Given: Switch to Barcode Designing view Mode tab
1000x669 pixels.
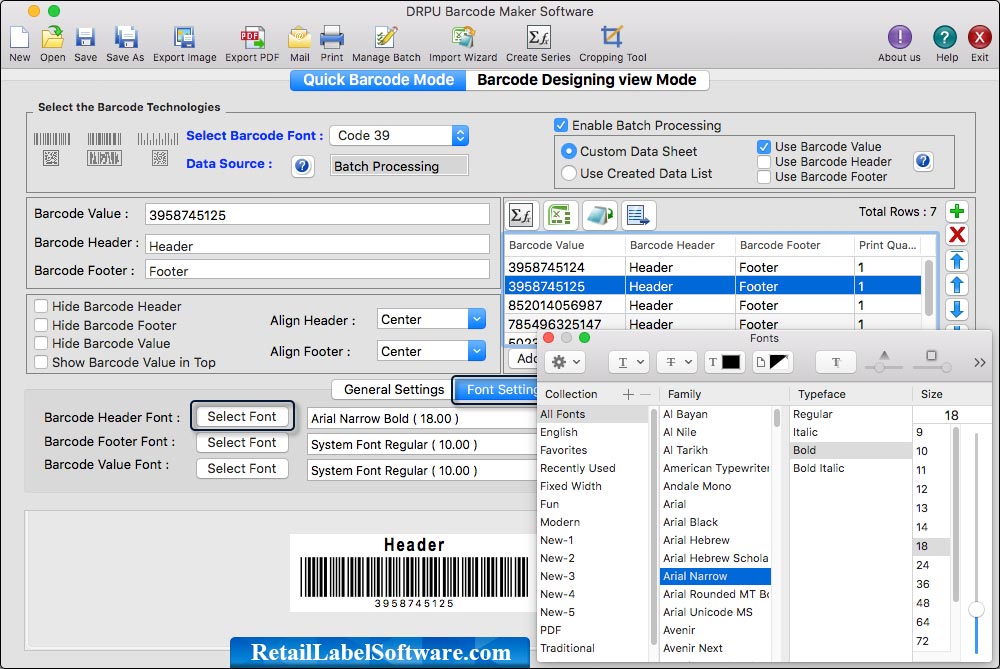Looking at the screenshot, I should [x=587, y=80].
